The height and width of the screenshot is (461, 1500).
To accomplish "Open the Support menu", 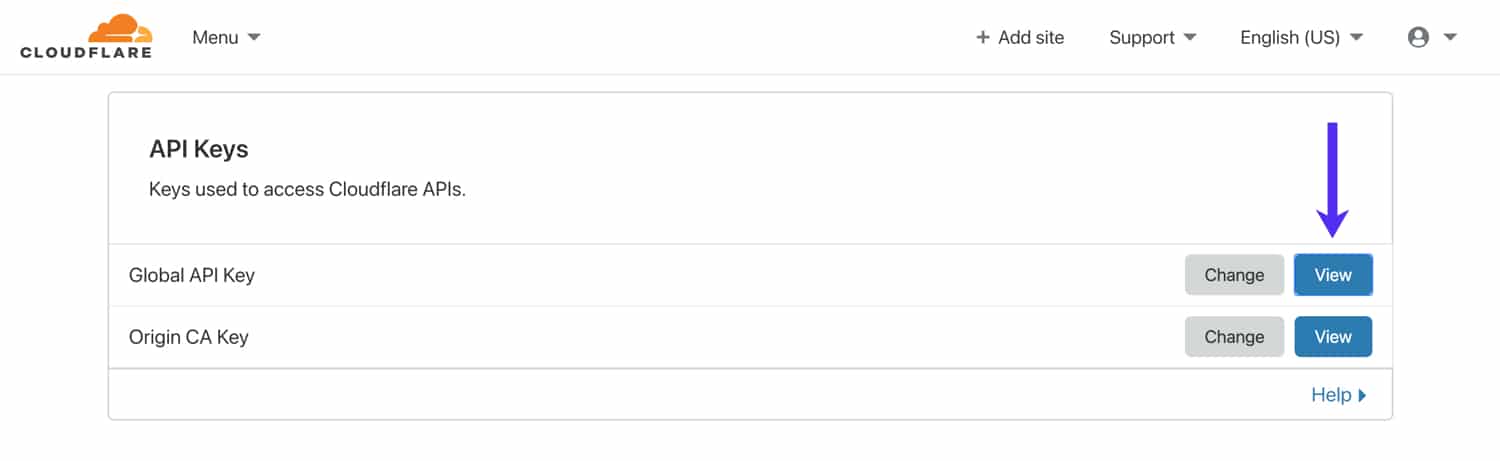I will (x=1141, y=38).
